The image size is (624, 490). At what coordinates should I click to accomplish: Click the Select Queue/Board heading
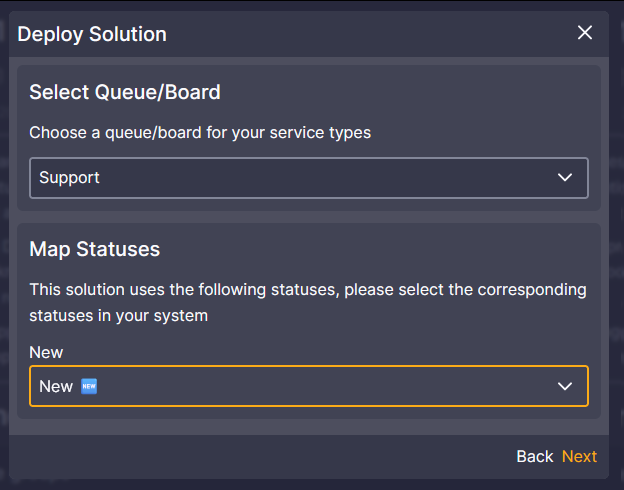tap(125, 93)
